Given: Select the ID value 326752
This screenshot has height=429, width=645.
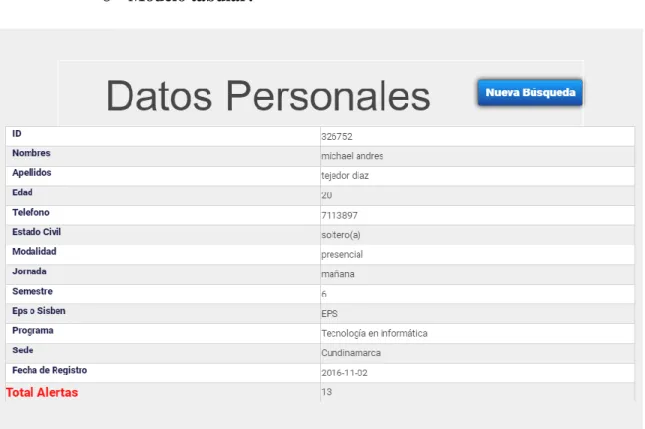Looking at the screenshot, I should (x=337, y=137).
